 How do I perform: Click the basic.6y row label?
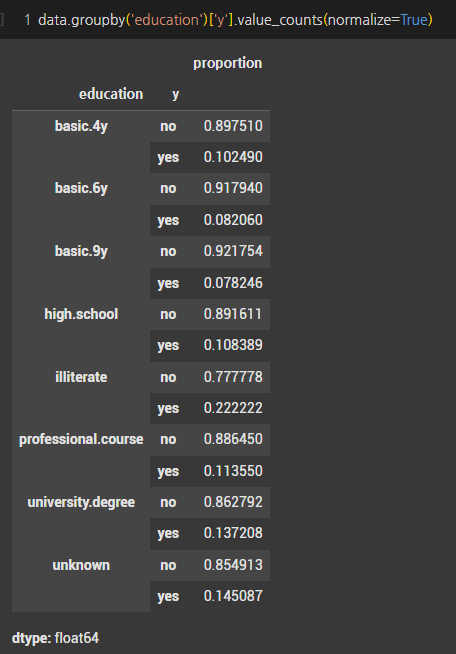[81, 189]
